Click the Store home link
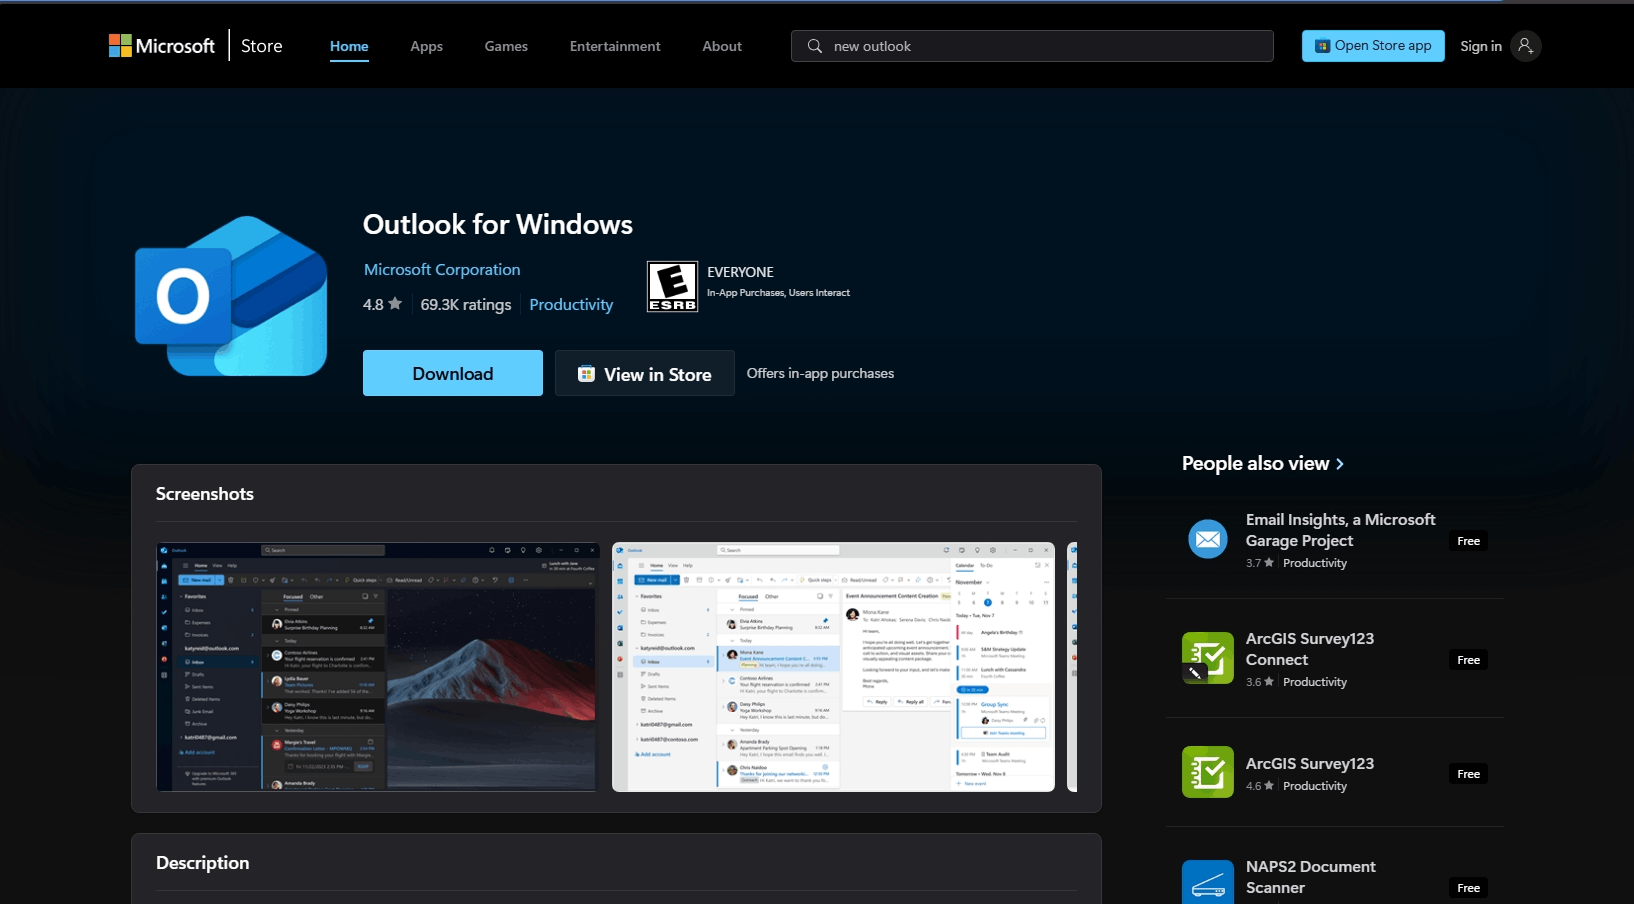 (x=262, y=46)
